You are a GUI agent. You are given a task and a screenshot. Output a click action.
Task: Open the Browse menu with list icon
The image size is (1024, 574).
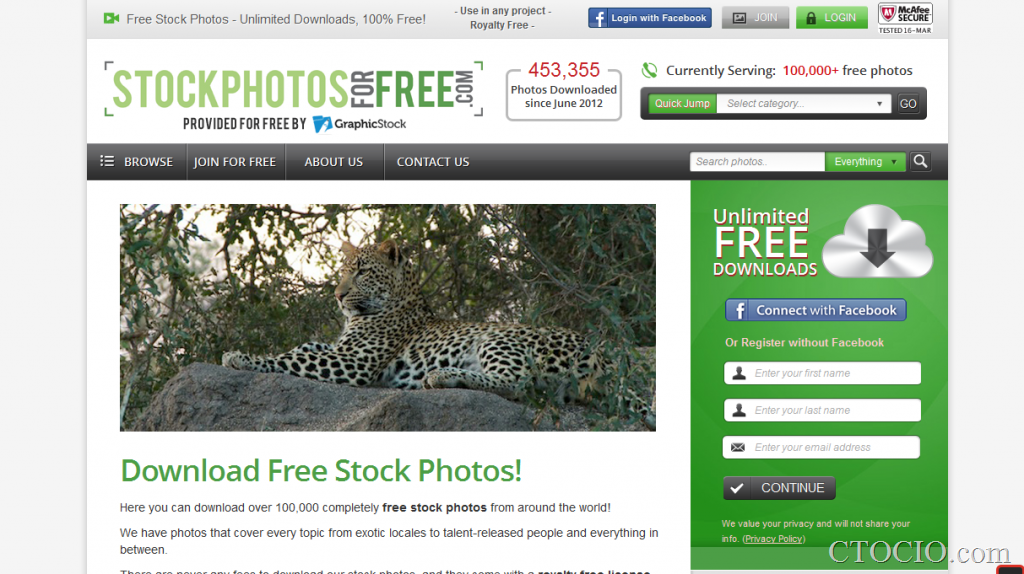click(136, 161)
